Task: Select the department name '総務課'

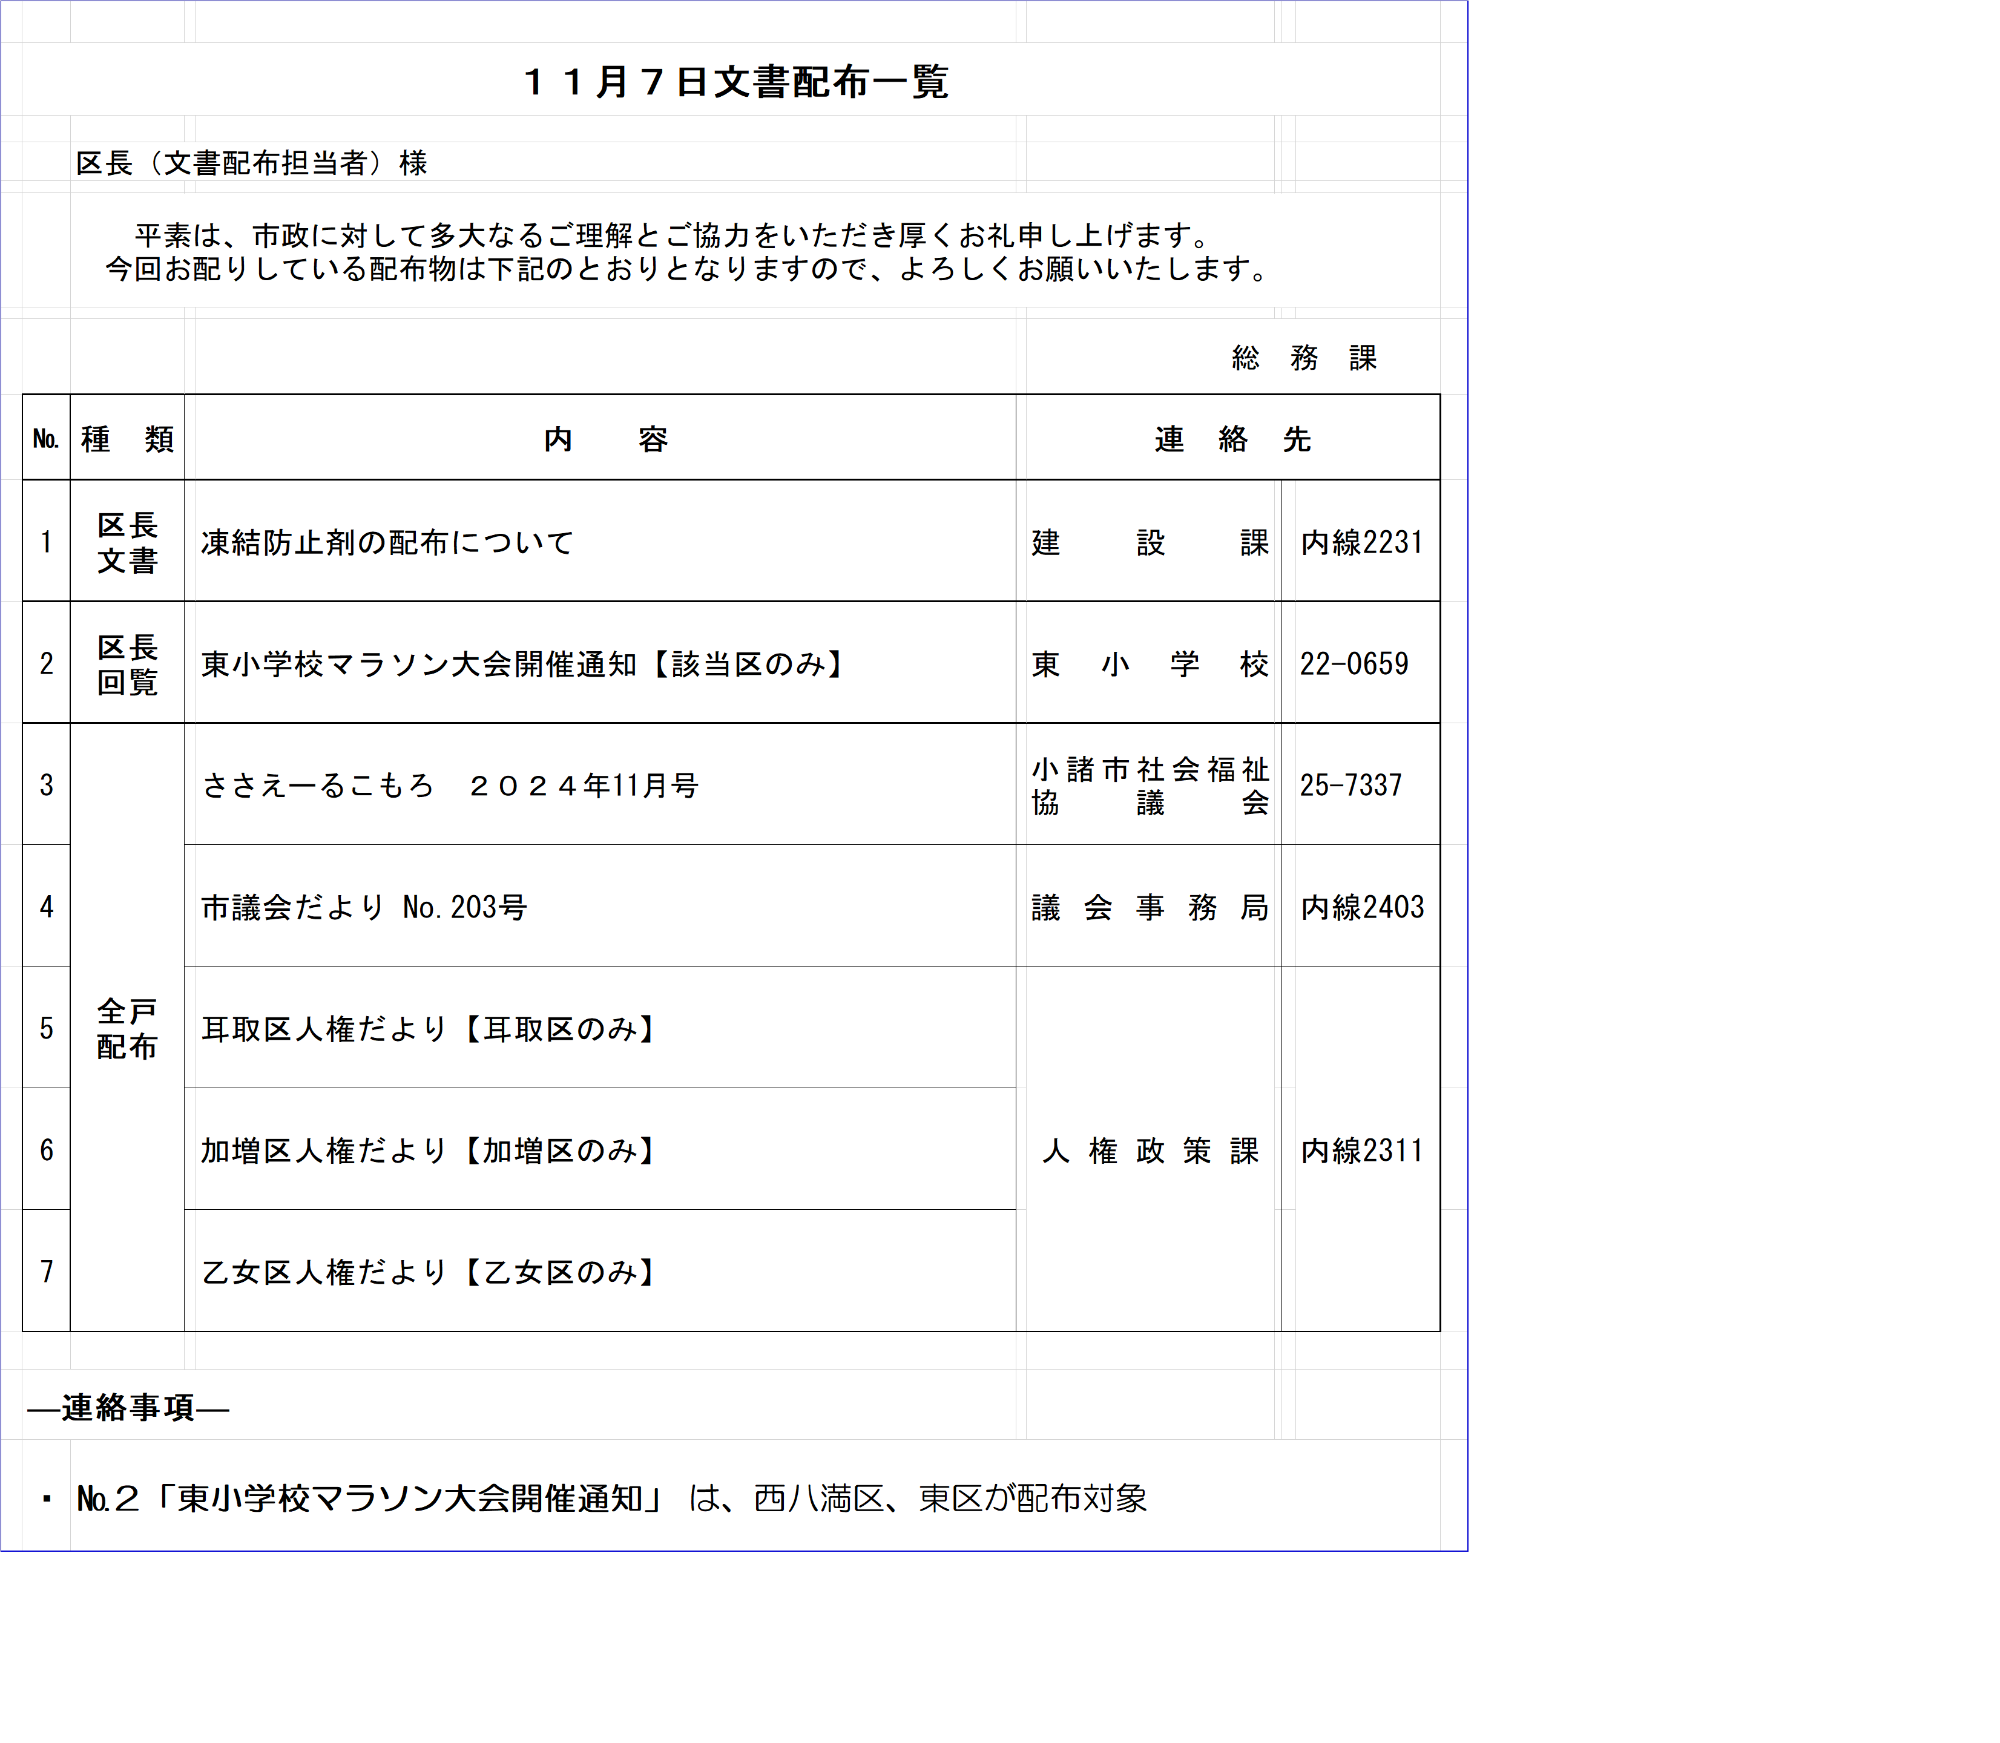Action: click(1304, 358)
